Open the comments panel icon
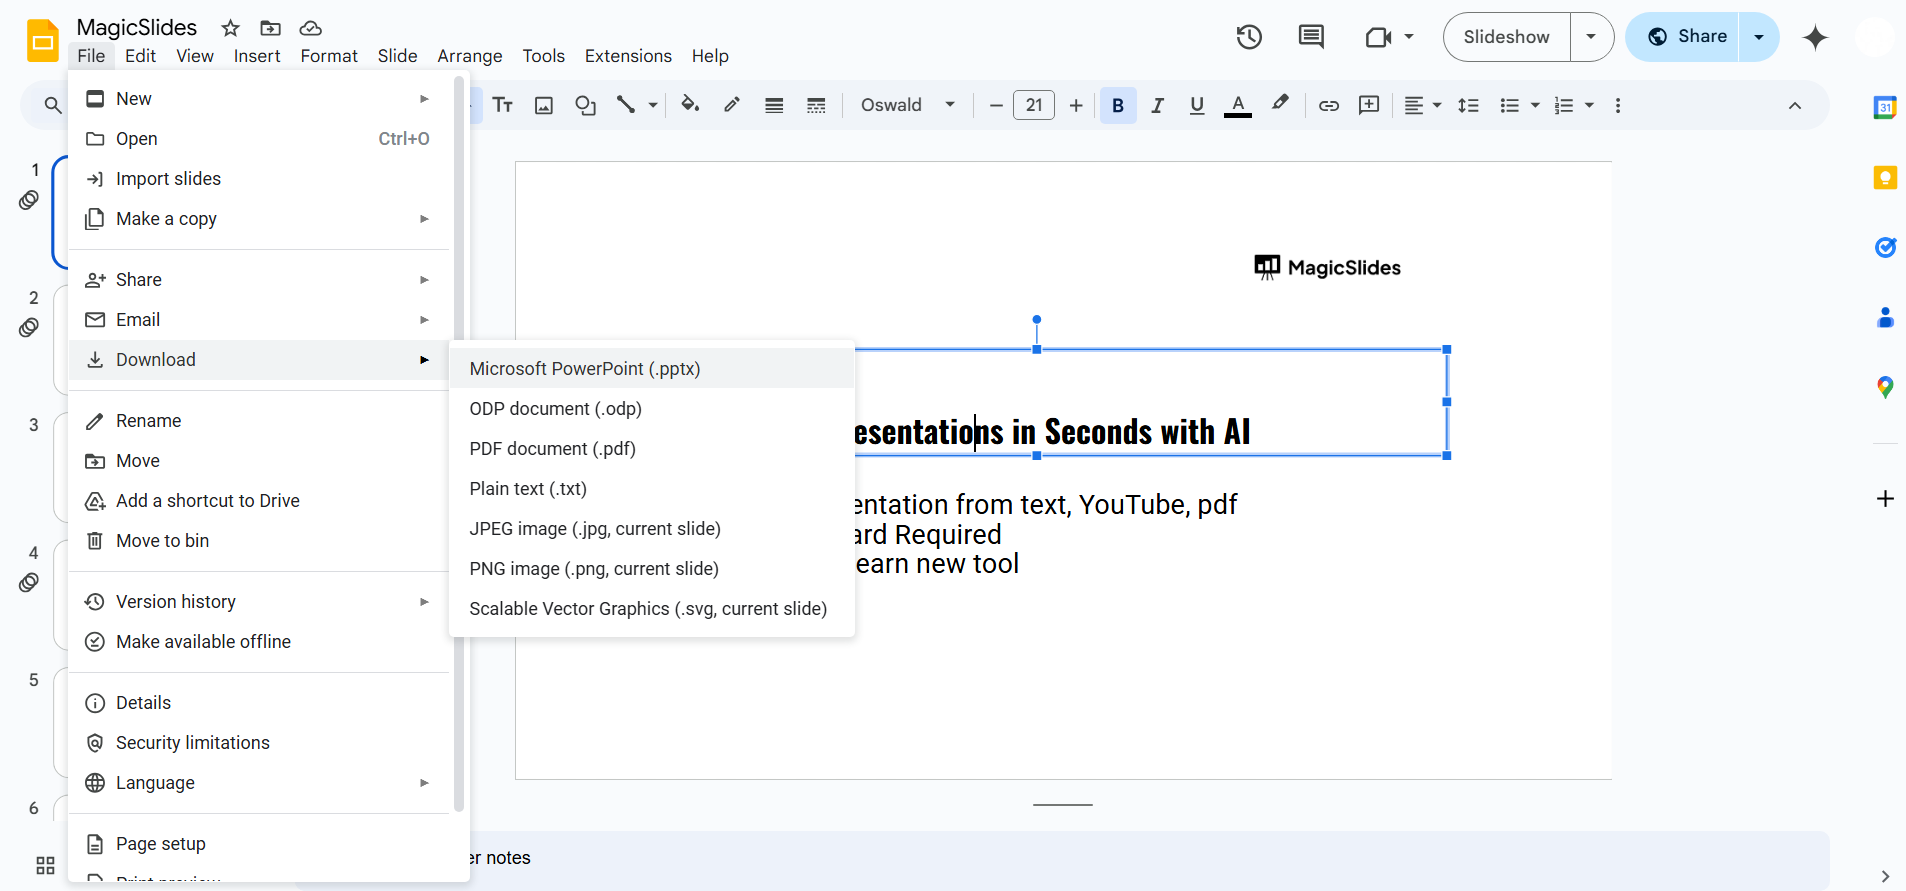Screen dimensions: 1906x891 coord(1310,37)
